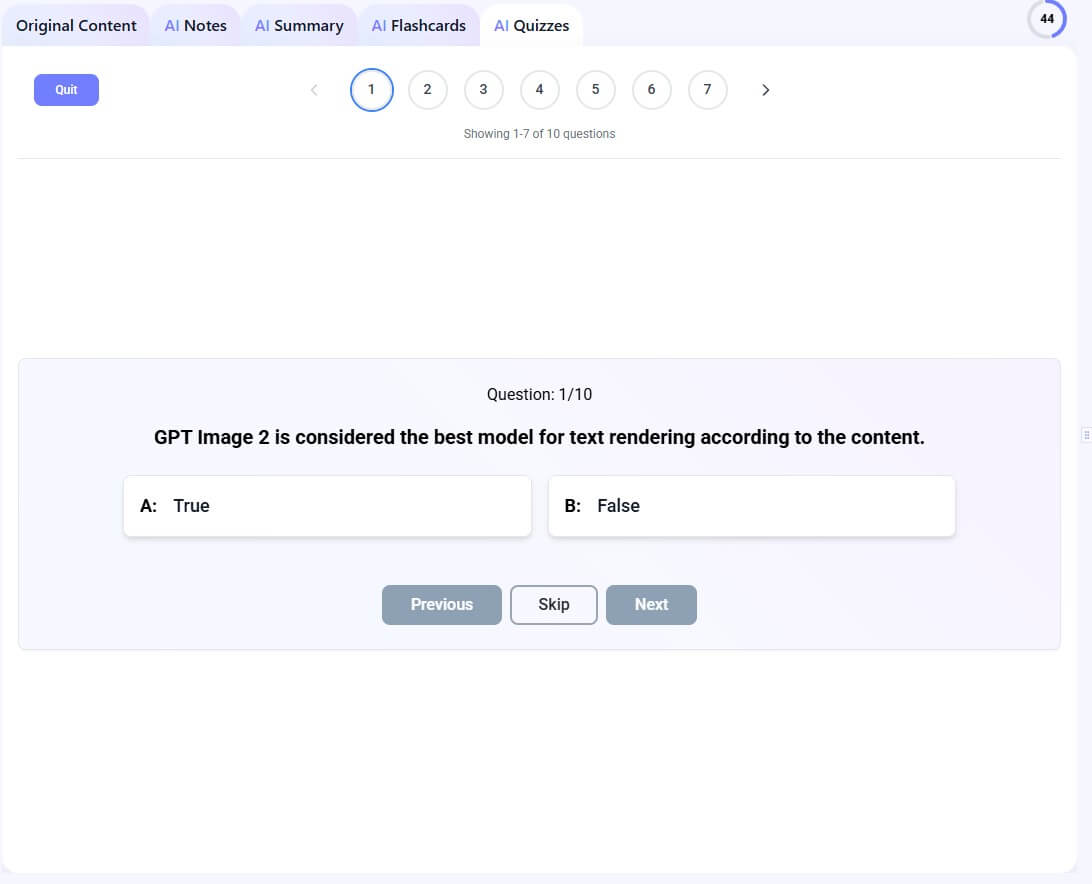Switch to the AI Notes tab
The height and width of the screenshot is (884, 1092).
click(x=196, y=26)
